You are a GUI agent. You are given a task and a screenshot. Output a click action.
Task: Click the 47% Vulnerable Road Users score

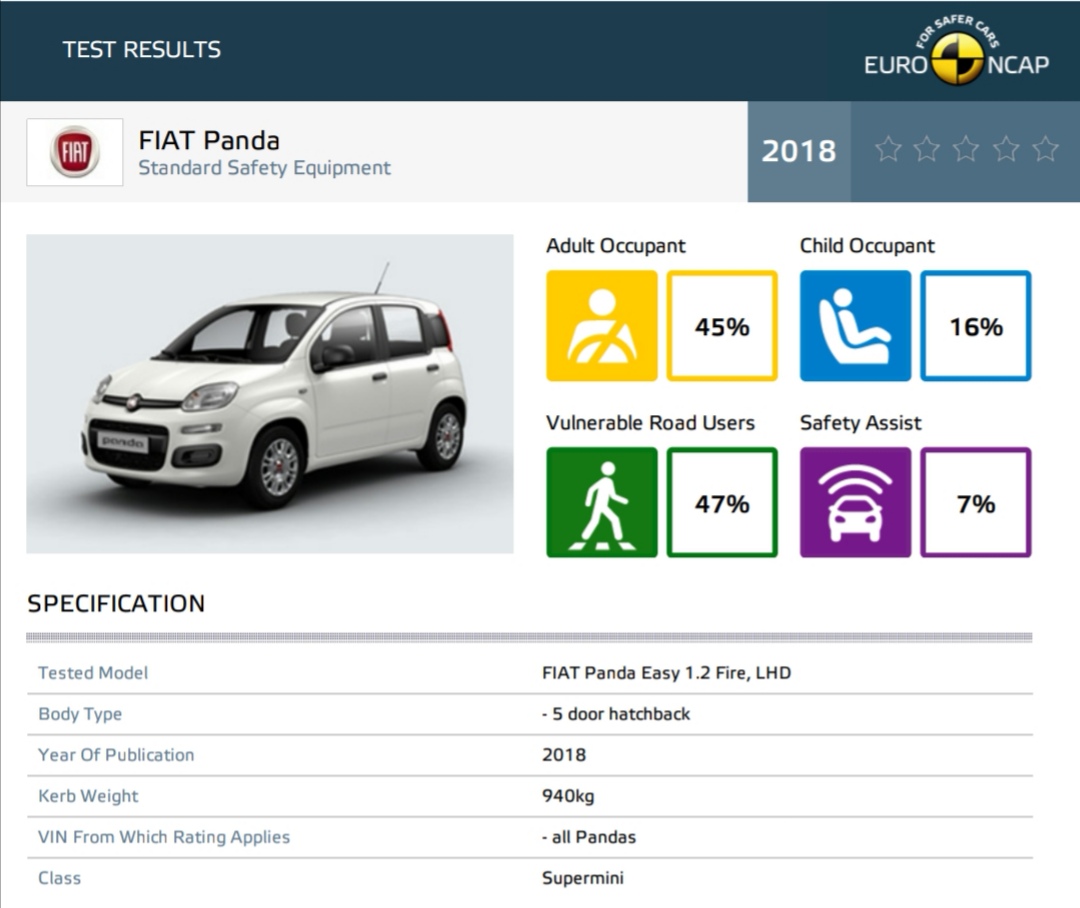tap(722, 502)
